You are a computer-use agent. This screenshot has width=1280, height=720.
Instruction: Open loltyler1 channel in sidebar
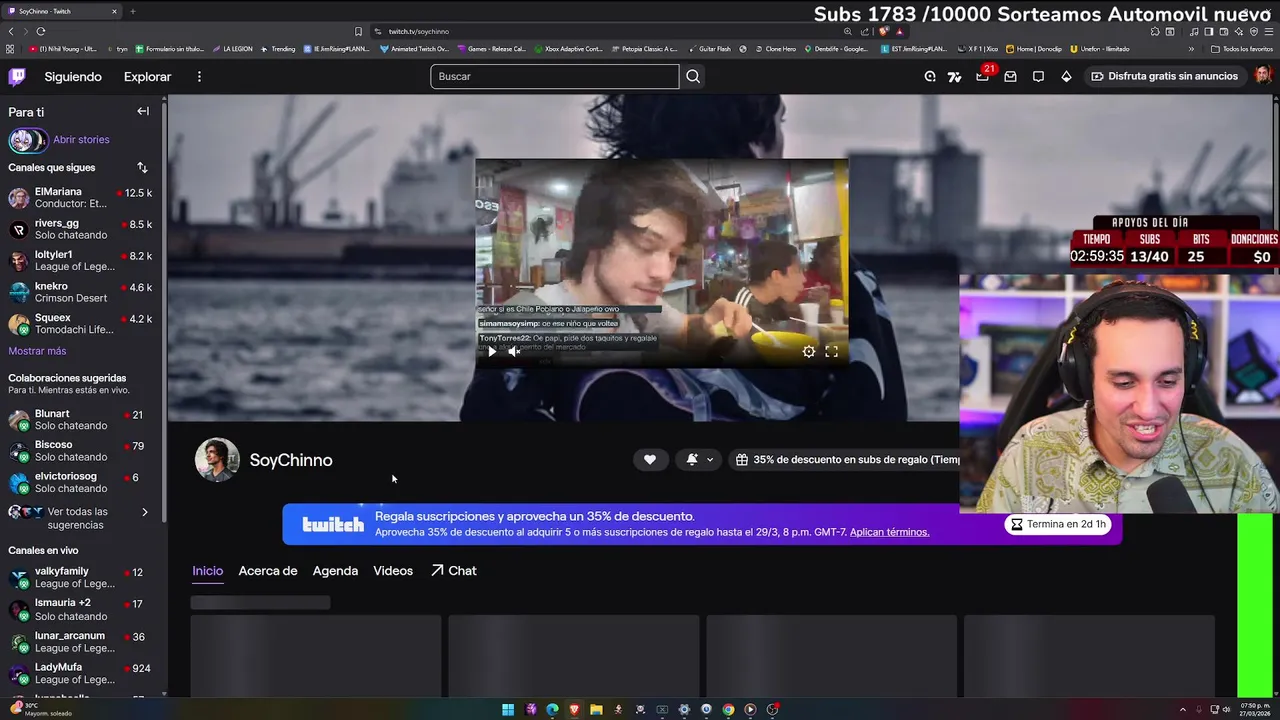coord(80,261)
